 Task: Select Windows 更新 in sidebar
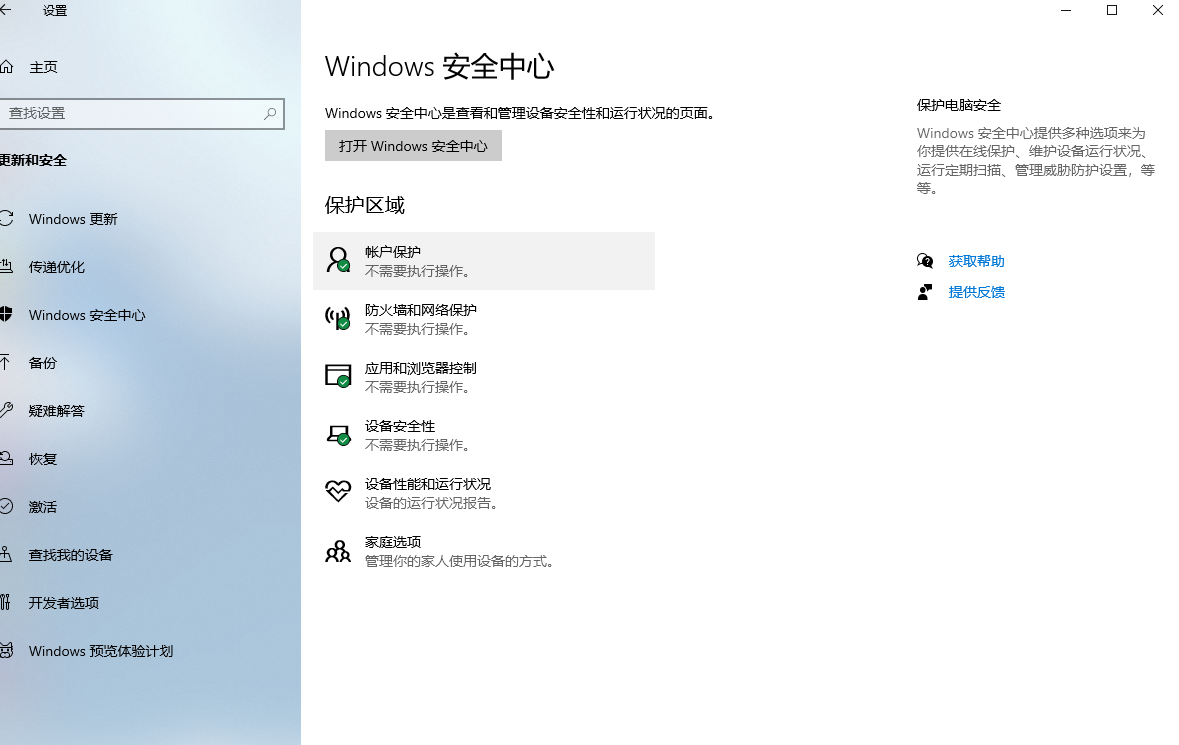(73, 219)
